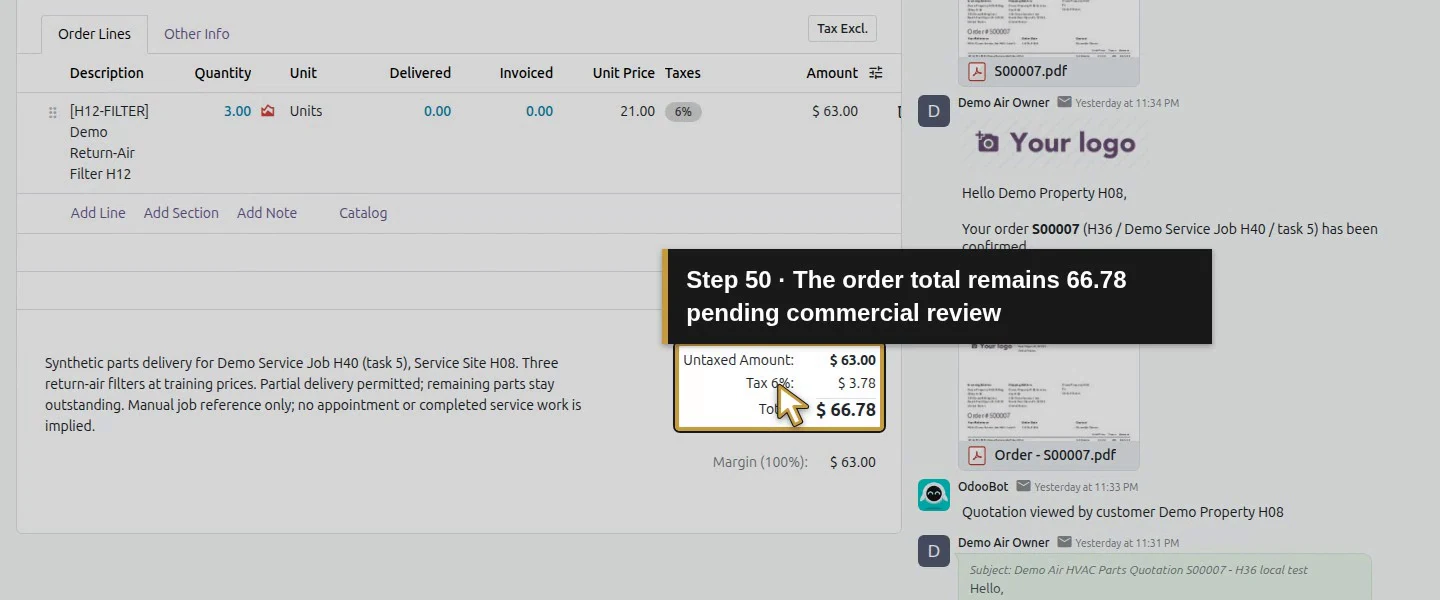Click the terms text about synthetic parts delivery
Screen dimensions: 1440x600
pos(313,394)
